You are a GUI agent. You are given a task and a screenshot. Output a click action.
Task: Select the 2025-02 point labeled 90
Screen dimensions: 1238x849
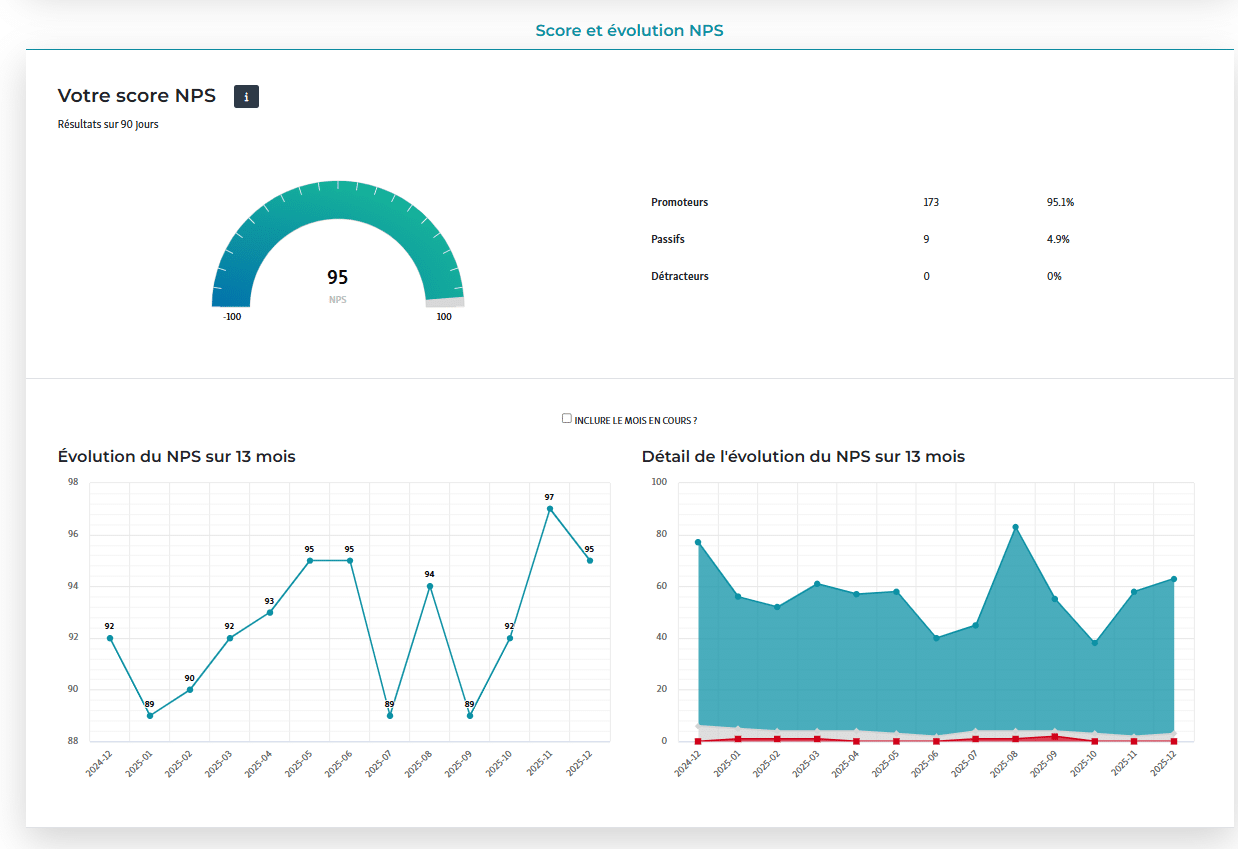click(x=190, y=690)
